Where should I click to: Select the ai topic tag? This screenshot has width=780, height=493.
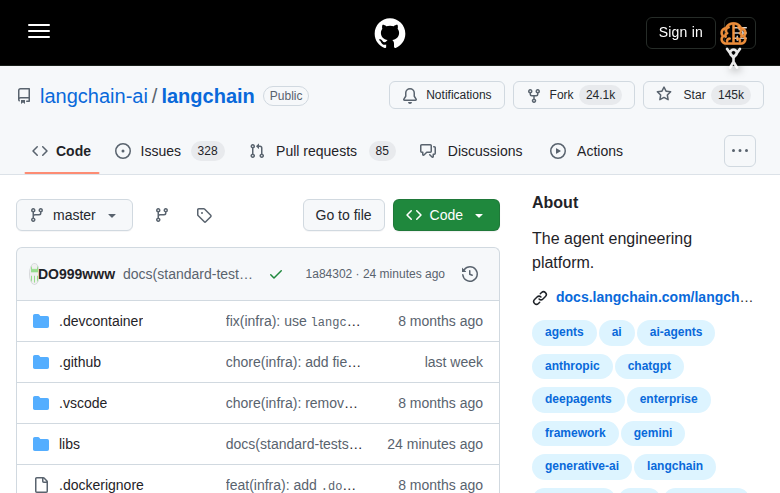click(x=617, y=332)
